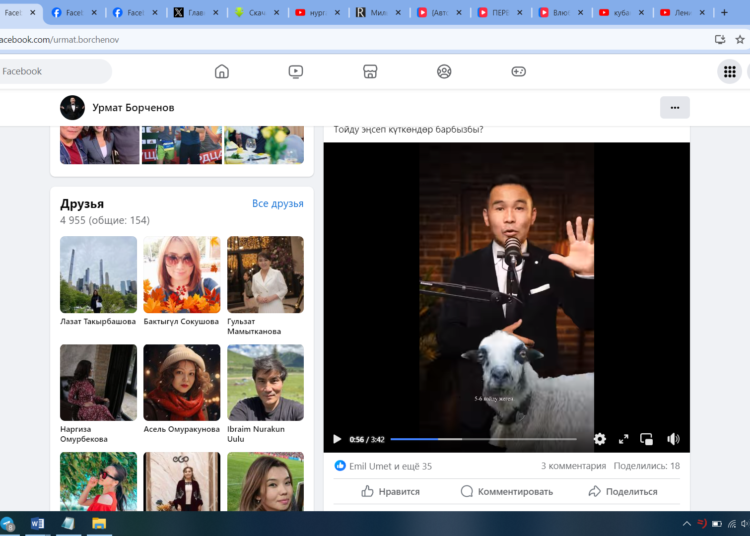The image size is (750, 536).
Task: Show hidden icons in system tray
Action: click(x=686, y=524)
